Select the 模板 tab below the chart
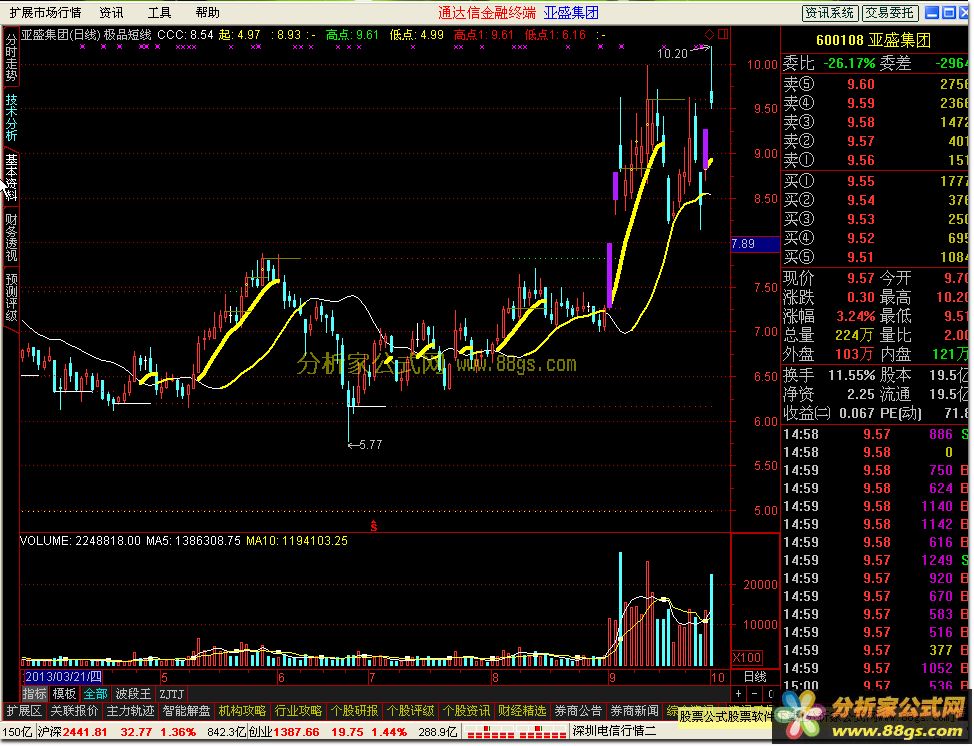 click(64, 694)
